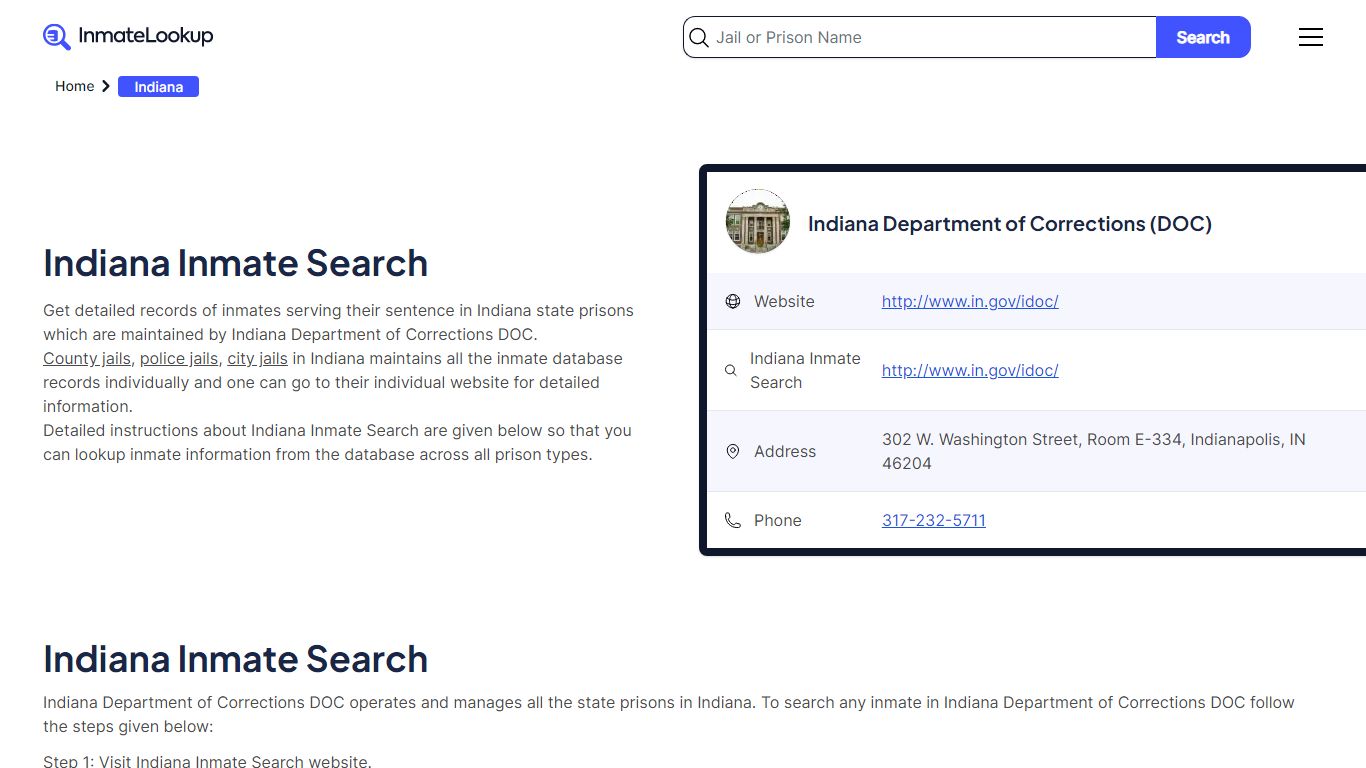1366x768 pixels.
Task: Click the lower Indiana Inmate Search heading
Action: [236, 659]
